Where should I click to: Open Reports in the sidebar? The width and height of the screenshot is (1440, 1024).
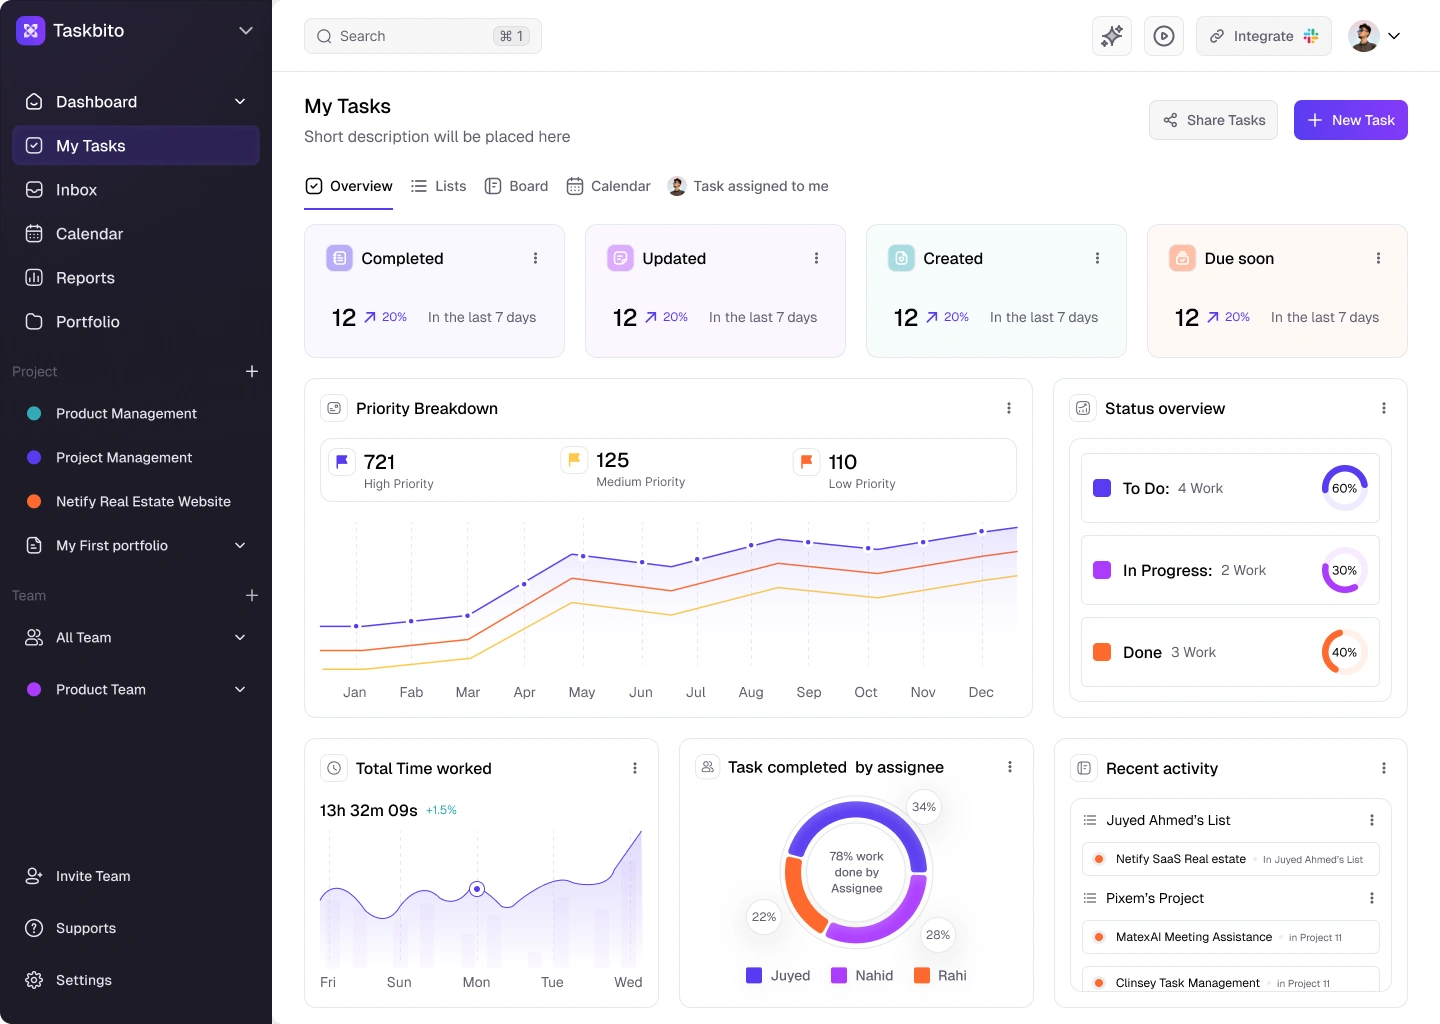(x=136, y=278)
